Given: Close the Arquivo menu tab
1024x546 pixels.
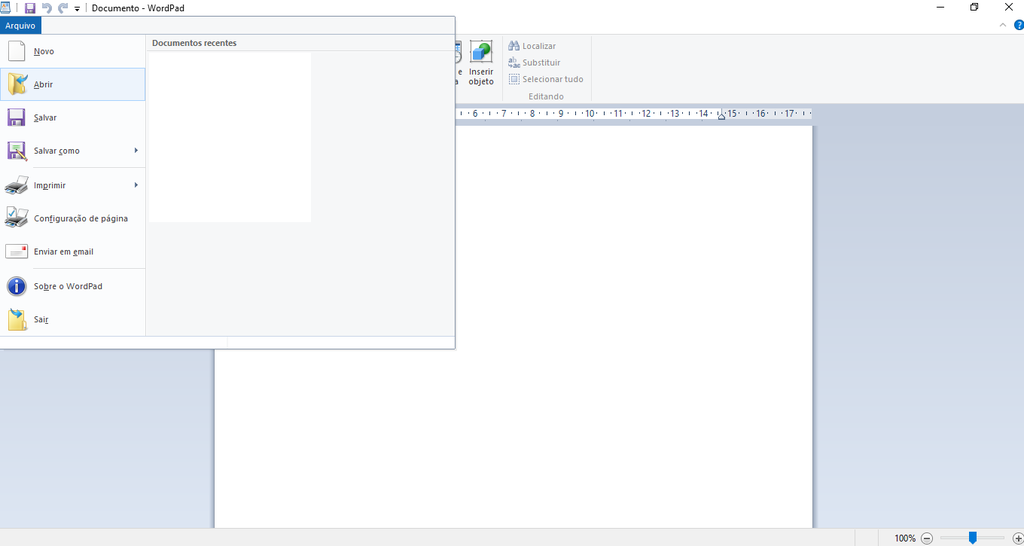Looking at the screenshot, I should click(20, 26).
